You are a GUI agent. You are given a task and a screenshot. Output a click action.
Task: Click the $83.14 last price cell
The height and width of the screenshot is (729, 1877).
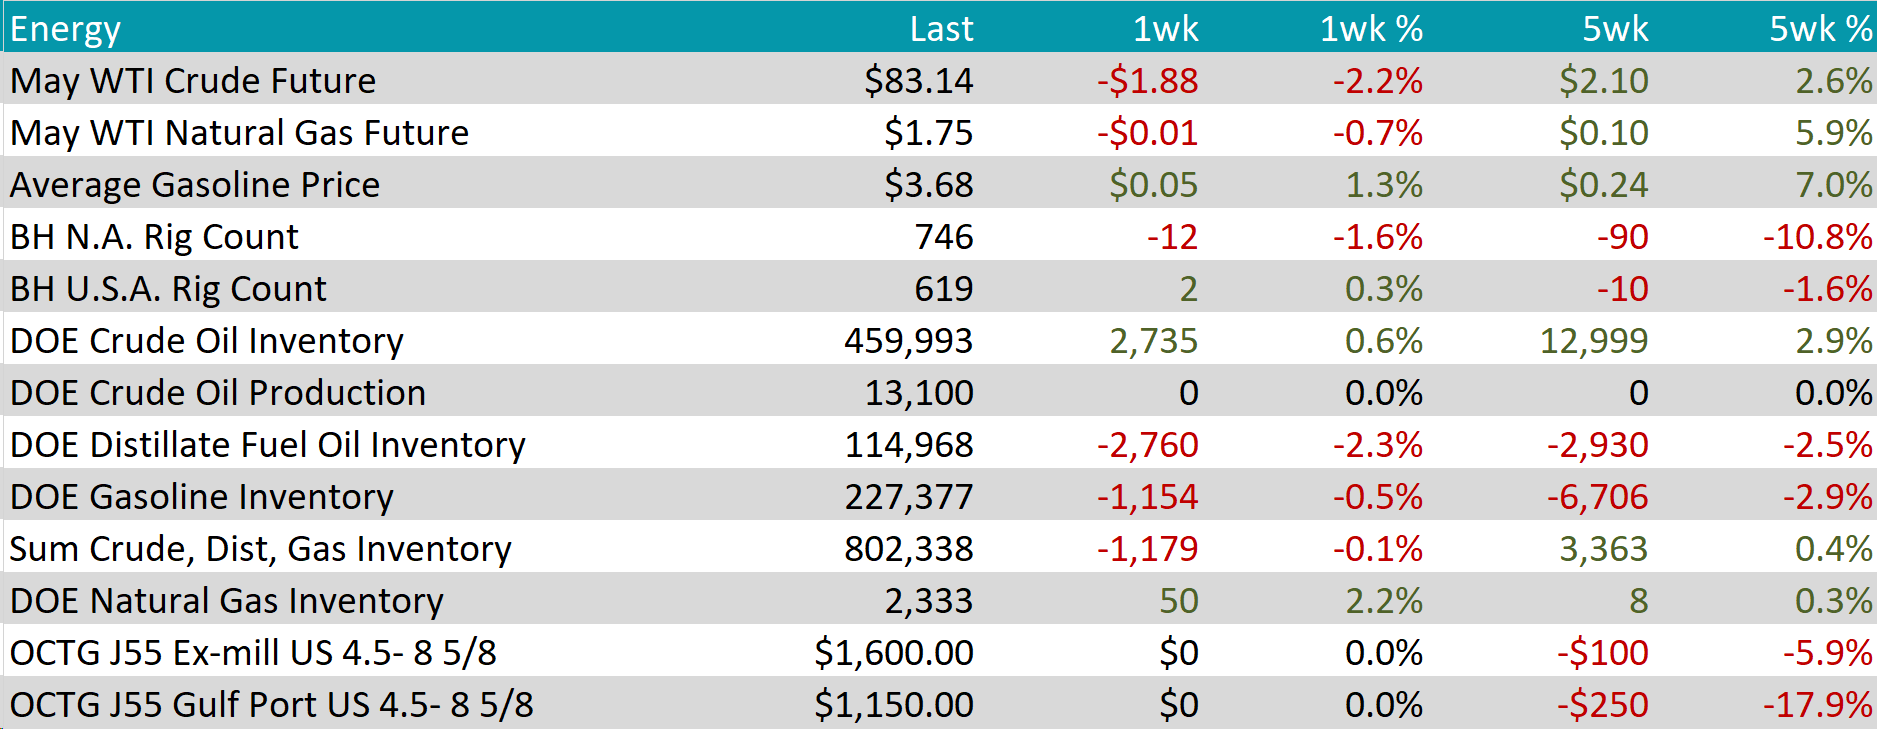point(918,81)
